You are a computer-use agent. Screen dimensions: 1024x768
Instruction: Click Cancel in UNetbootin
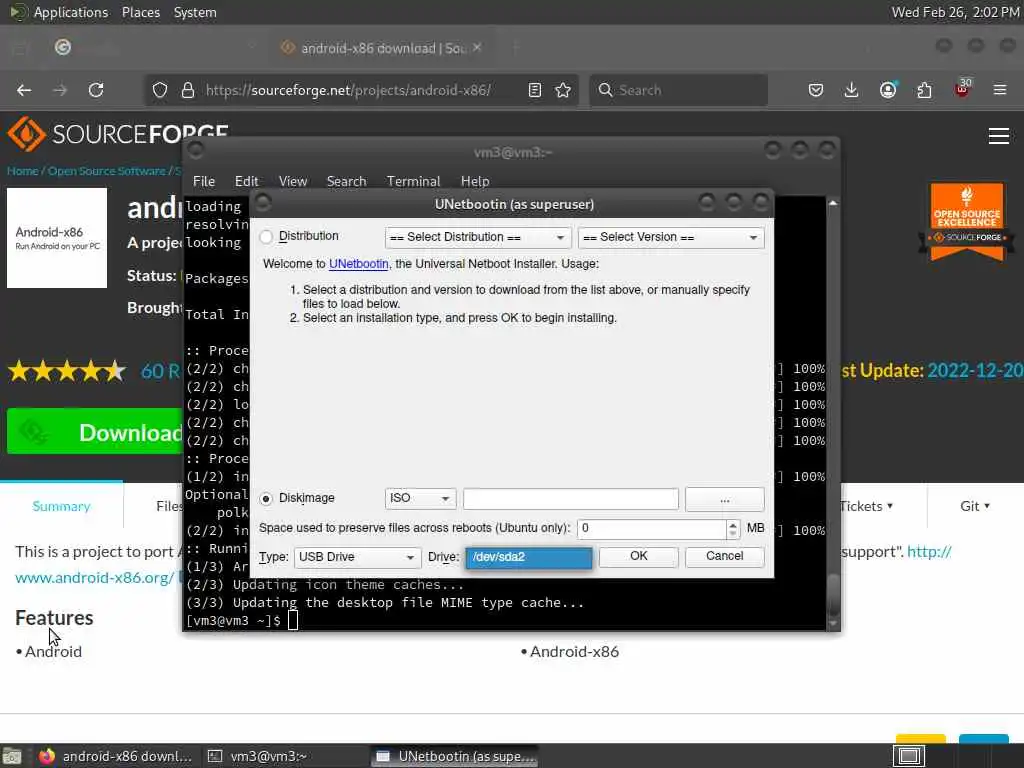(724, 556)
